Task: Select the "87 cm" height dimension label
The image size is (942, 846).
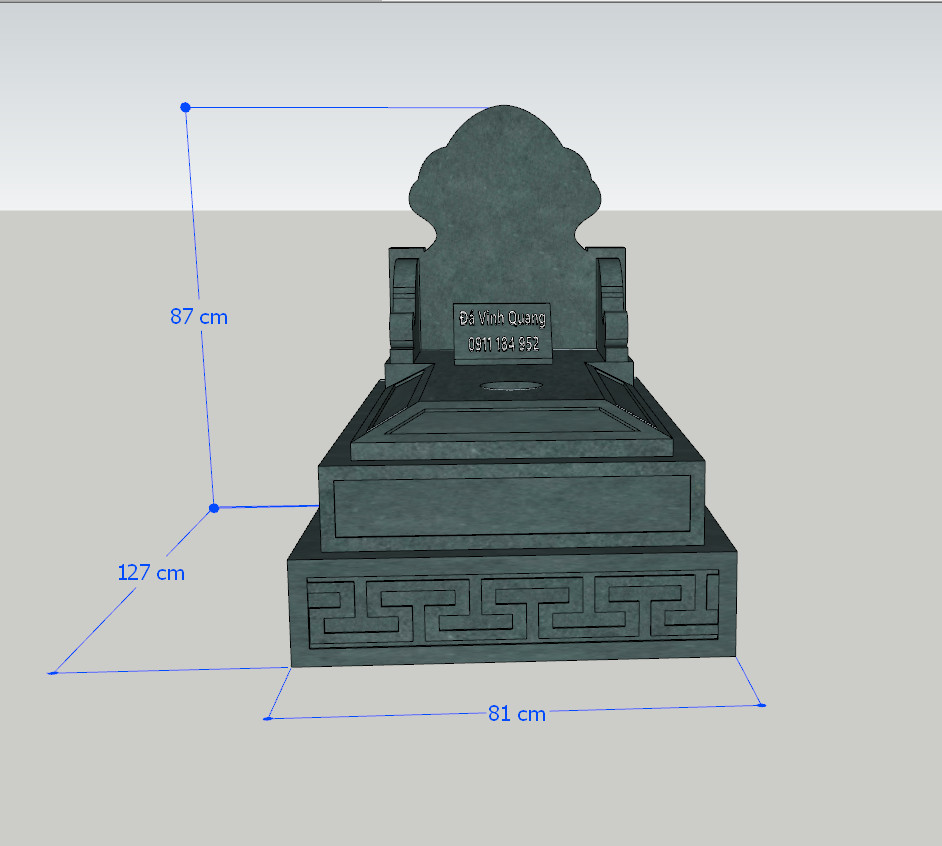Action: [x=199, y=316]
